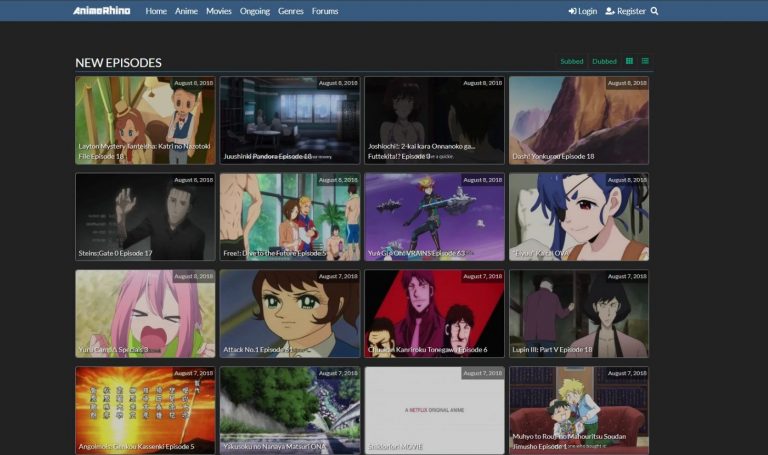The width and height of the screenshot is (768, 455).
Task: Open Angolmois: Genkou Kassenki Episode 5 thumbnail
Action: coord(145,410)
